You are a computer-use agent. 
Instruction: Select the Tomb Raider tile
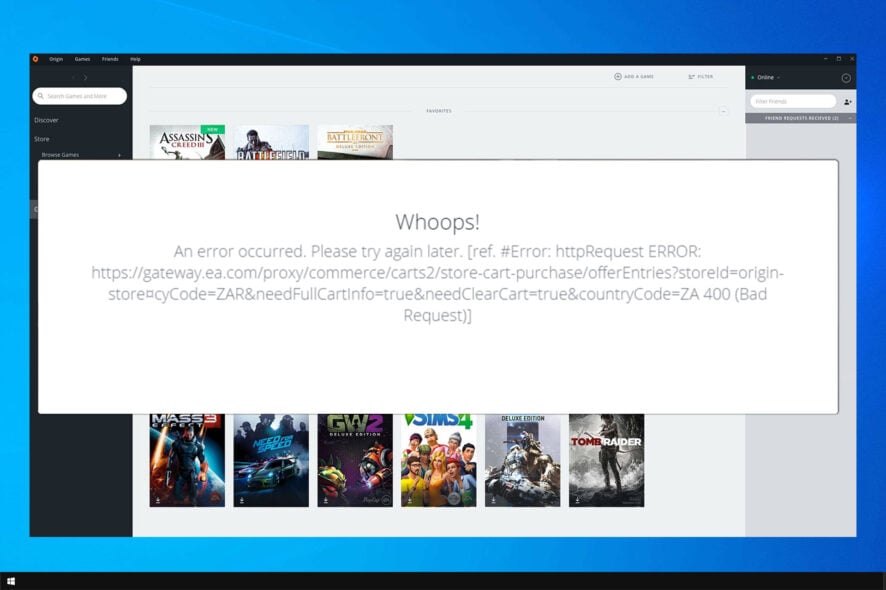click(606, 460)
